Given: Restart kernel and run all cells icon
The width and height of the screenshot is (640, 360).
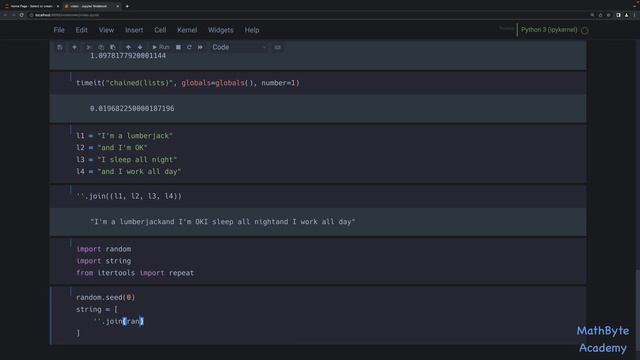Looking at the screenshot, I should (x=200, y=47).
